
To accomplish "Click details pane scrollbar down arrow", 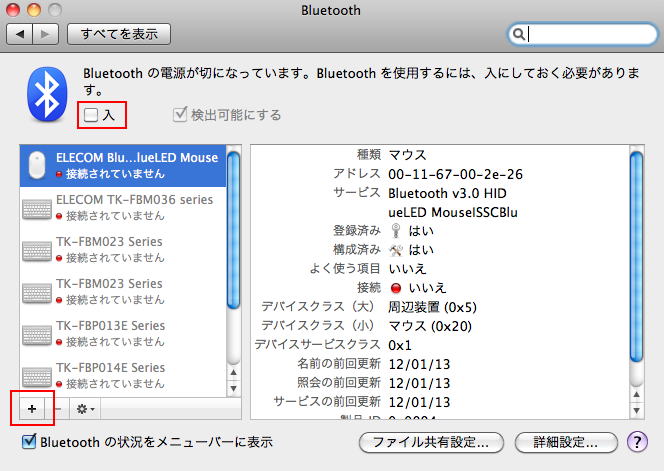I will (x=636, y=410).
